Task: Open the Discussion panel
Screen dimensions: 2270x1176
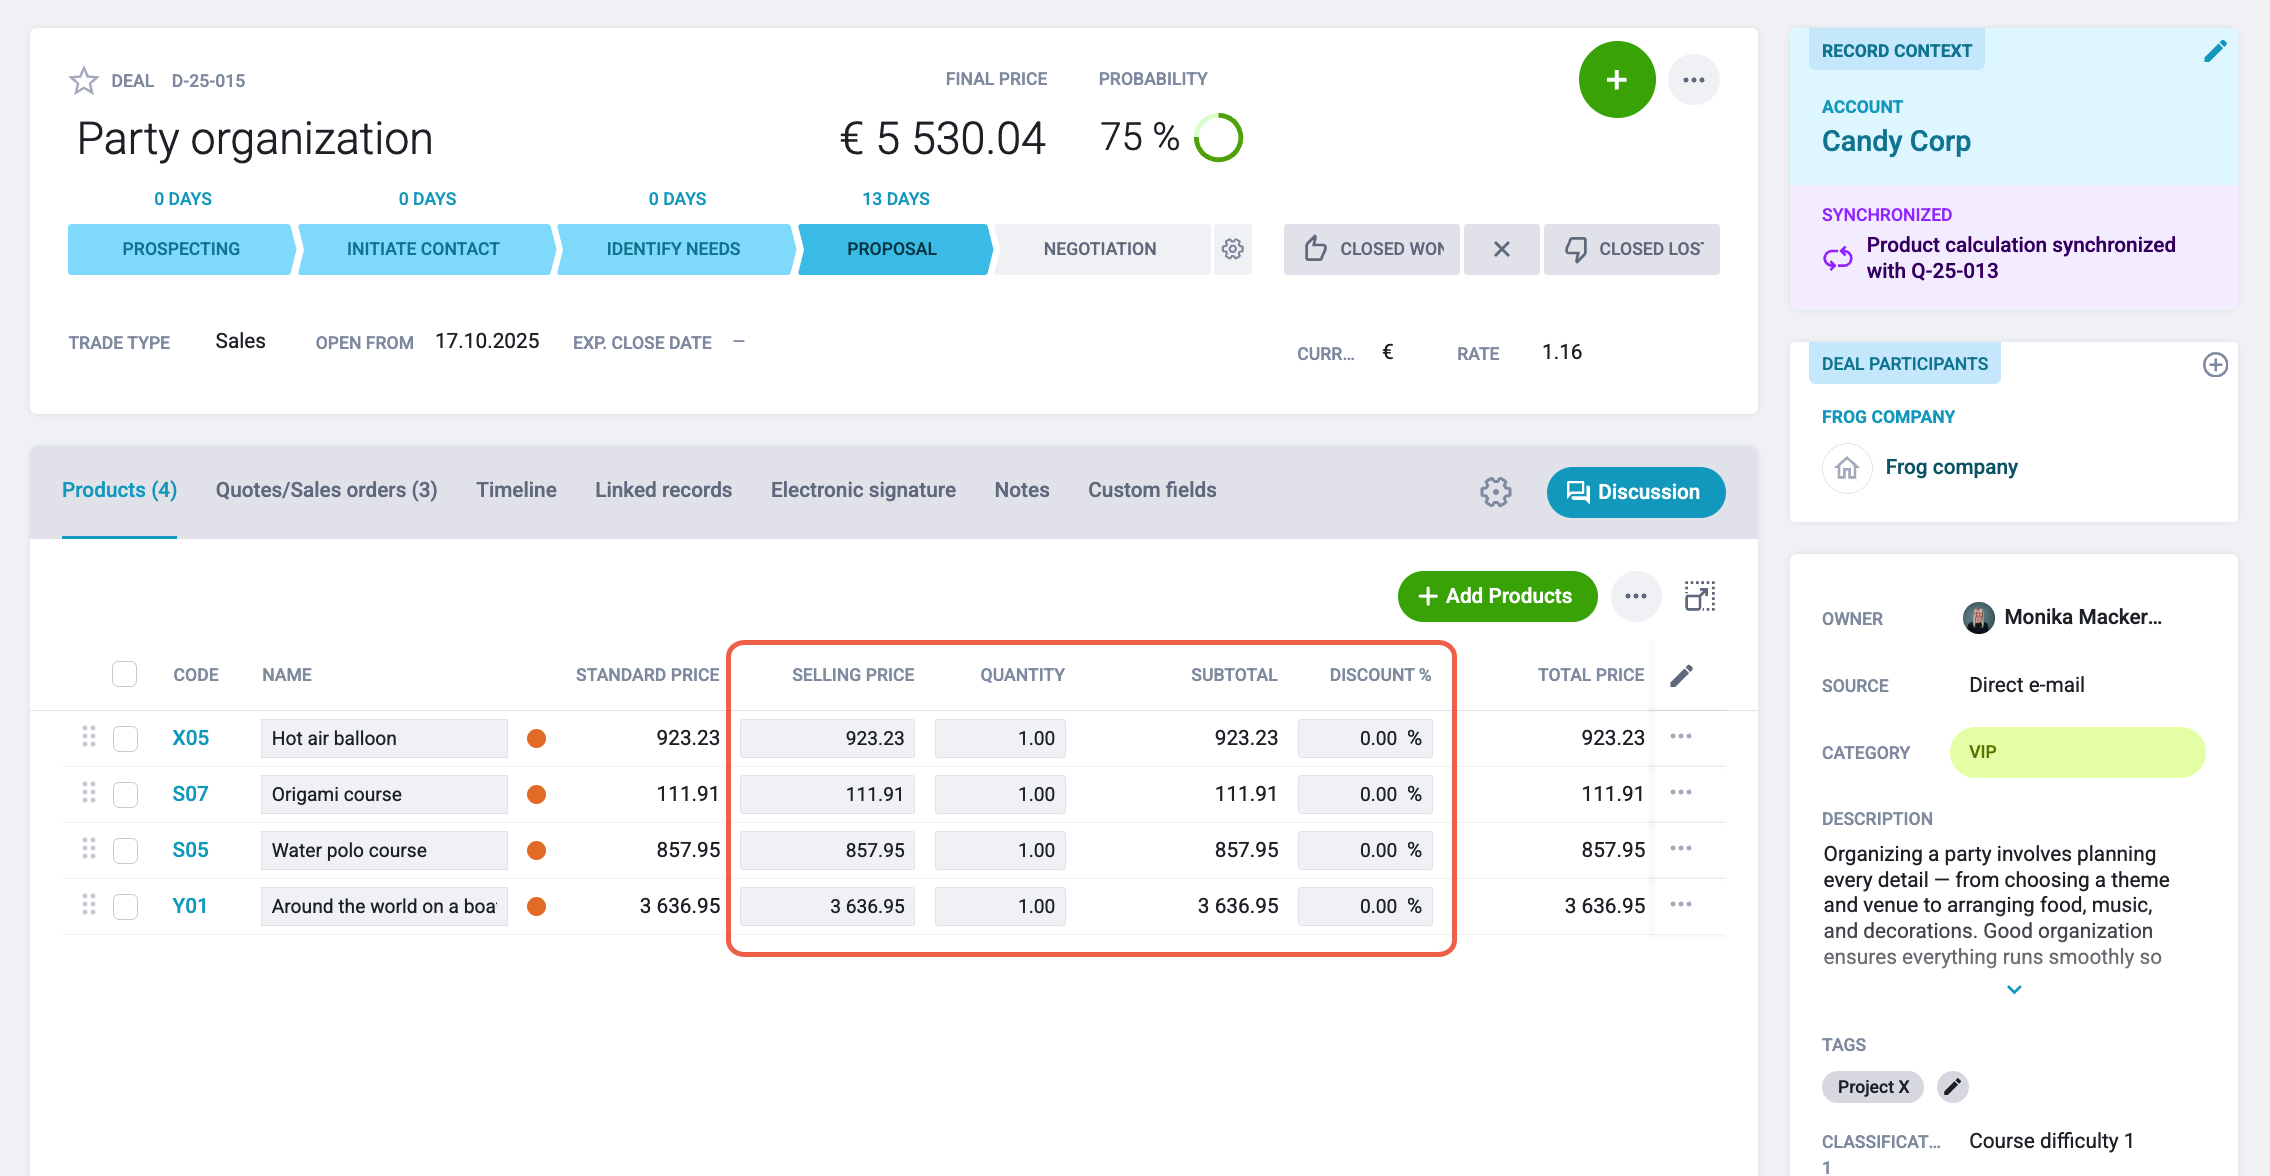Action: click(x=1635, y=492)
